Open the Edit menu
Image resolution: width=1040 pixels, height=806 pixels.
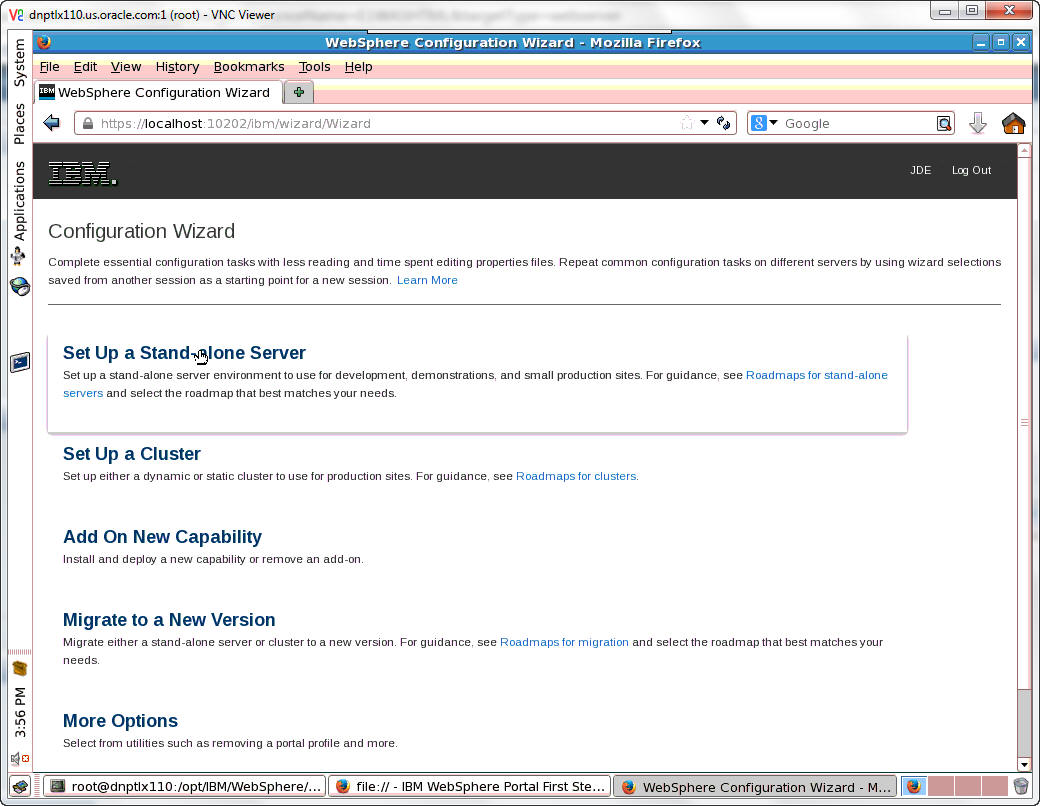[85, 67]
